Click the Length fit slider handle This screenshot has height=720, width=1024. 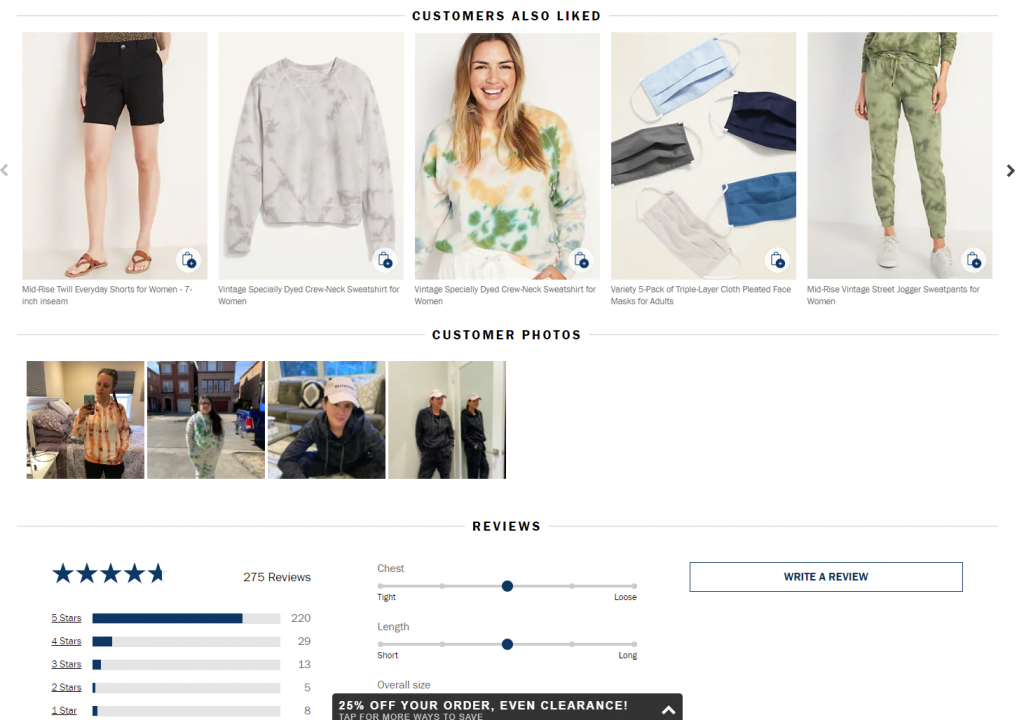tap(507, 644)
